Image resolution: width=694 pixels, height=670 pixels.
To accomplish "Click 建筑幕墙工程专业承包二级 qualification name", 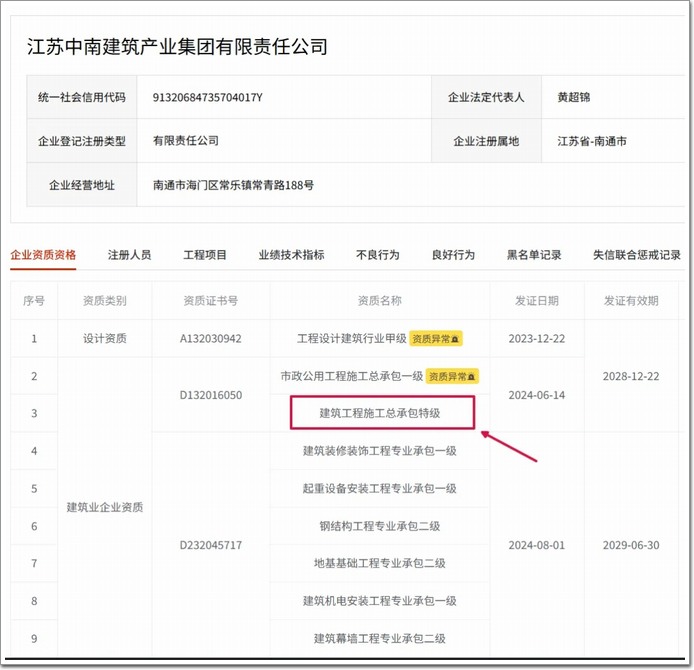I will point(380,638).
